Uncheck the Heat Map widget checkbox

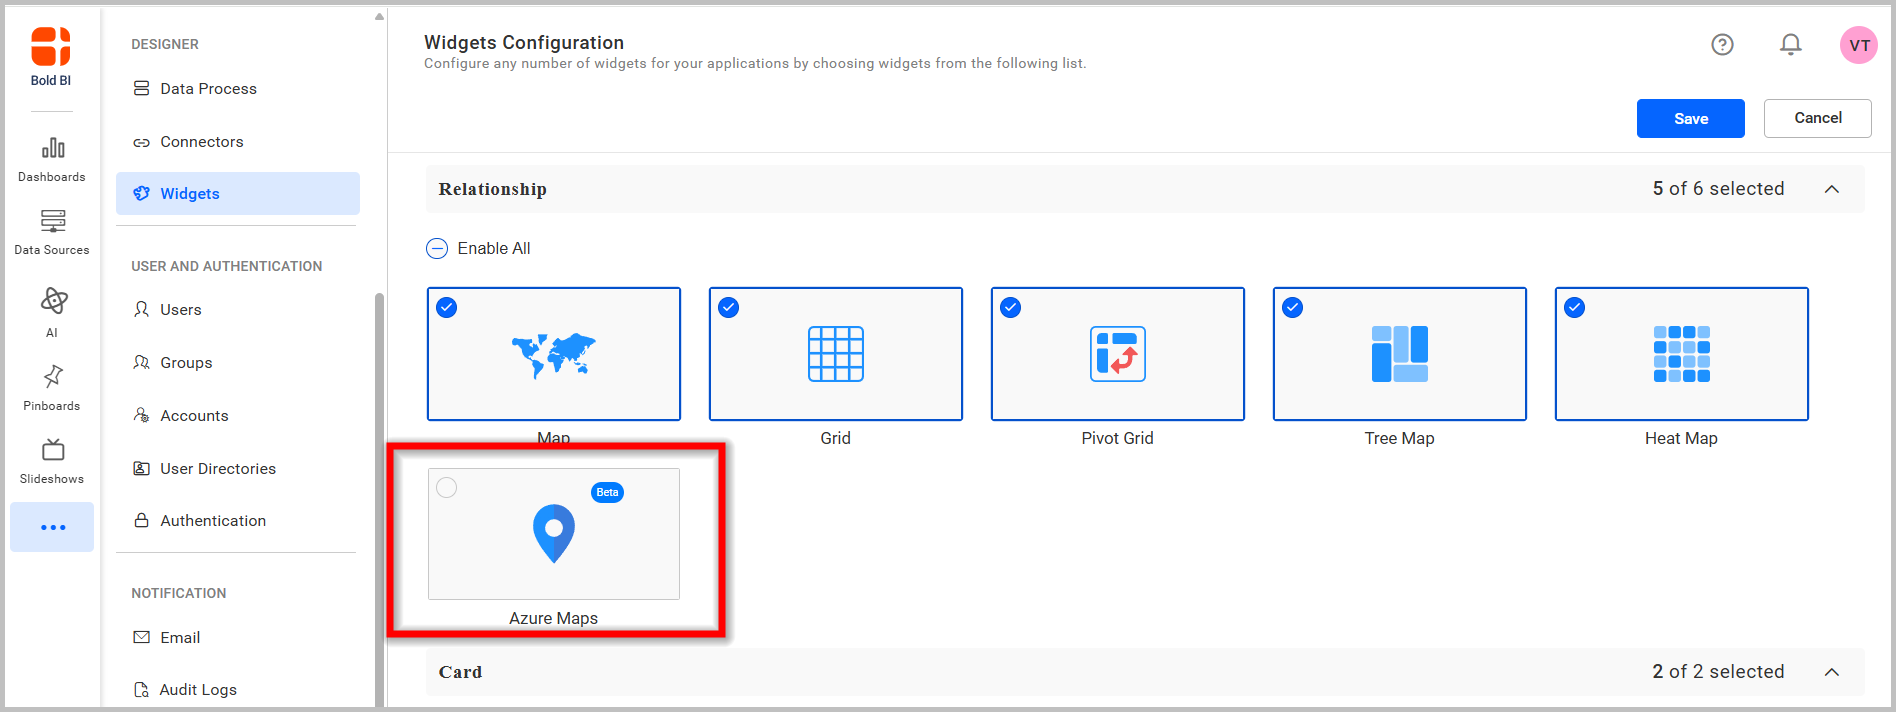pos(1575,308)
